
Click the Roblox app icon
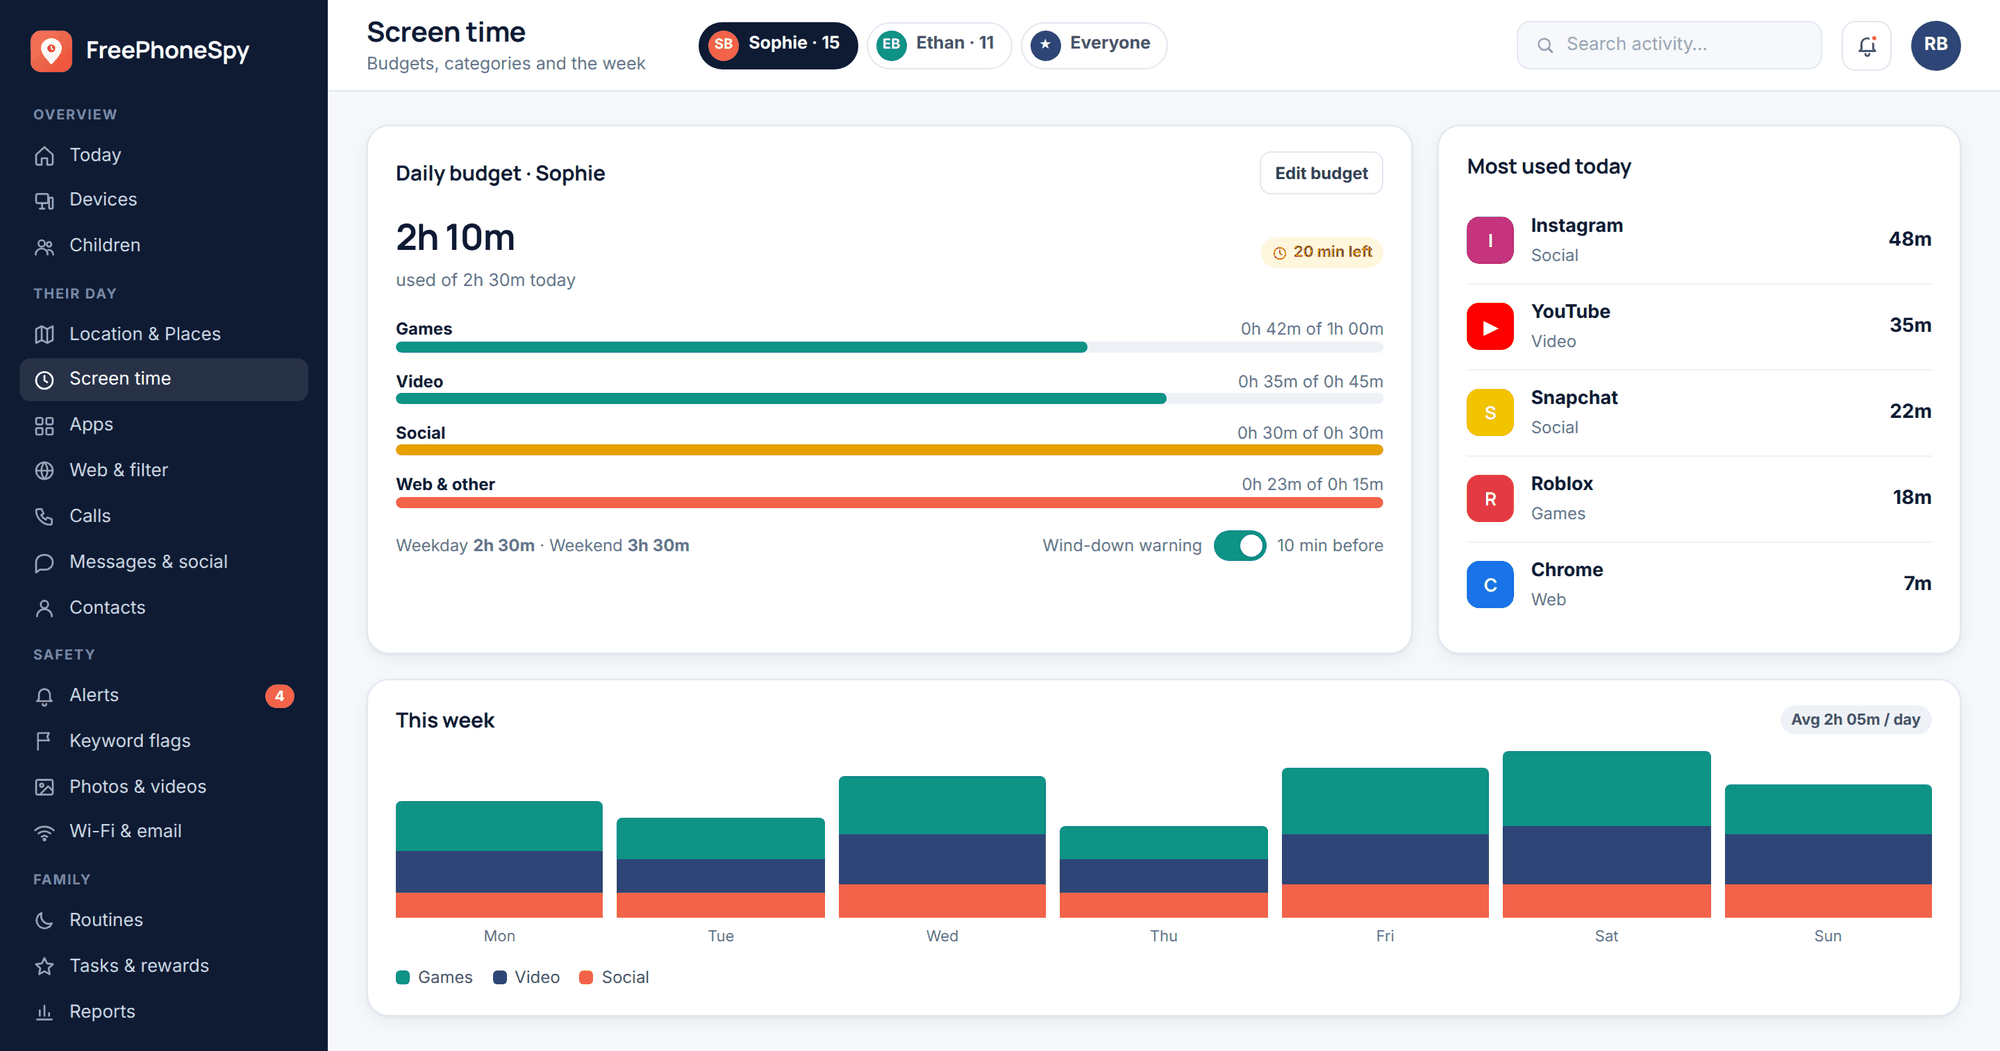1490,498
